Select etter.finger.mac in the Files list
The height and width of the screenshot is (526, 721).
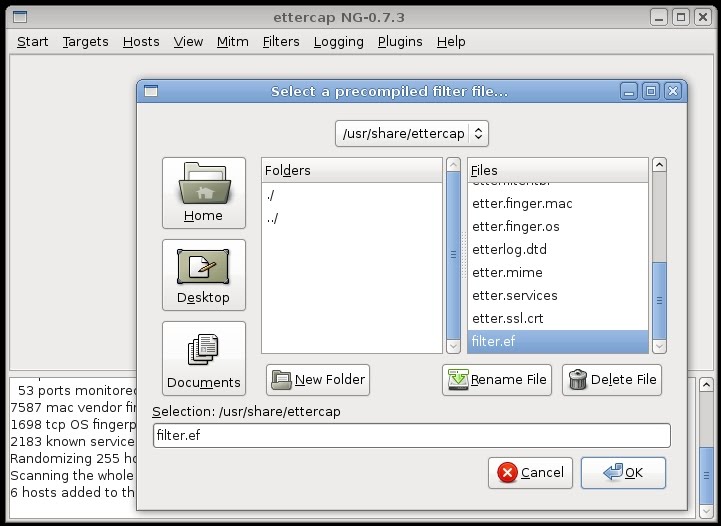pyautogui.click(x=522, y=204)
